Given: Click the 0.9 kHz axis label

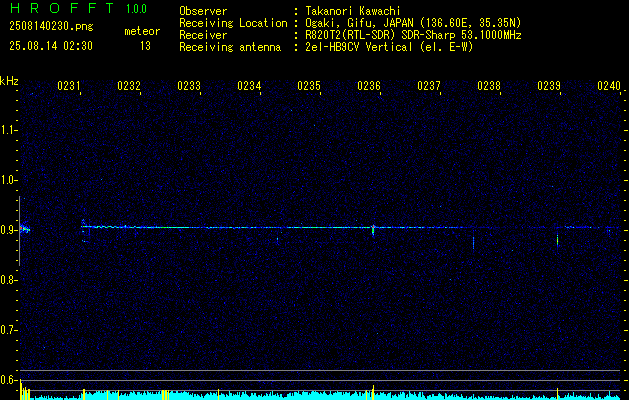Looking at the screenshot, I should click(7, 230).
